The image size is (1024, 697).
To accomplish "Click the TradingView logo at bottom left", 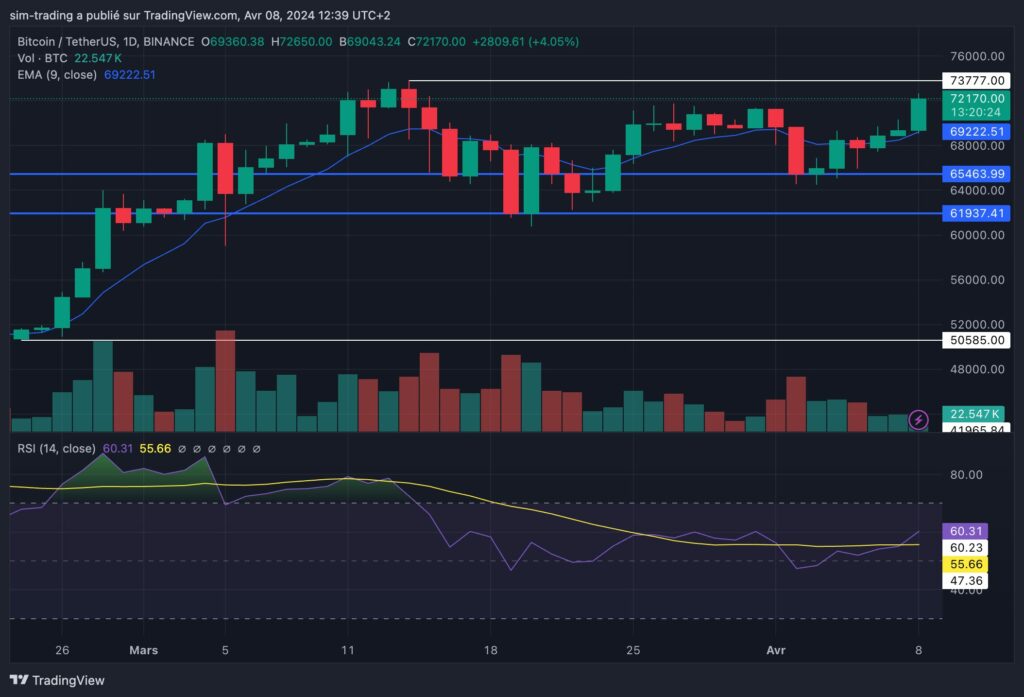I will [x=55, y=681].
